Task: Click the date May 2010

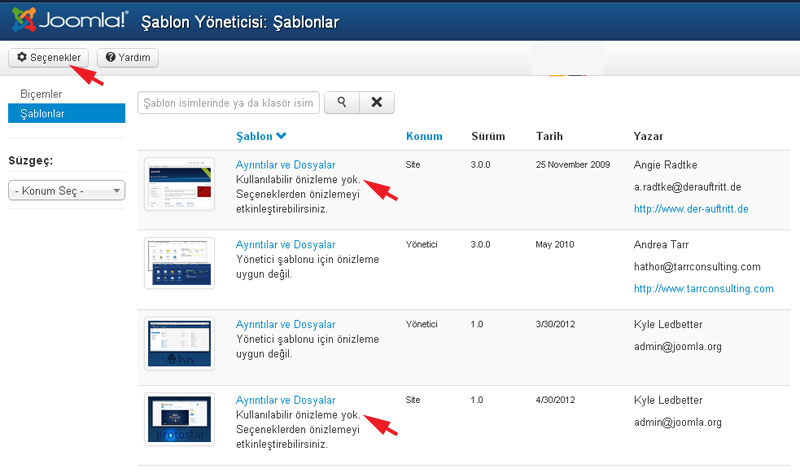Action: click(x=555, y=244)
